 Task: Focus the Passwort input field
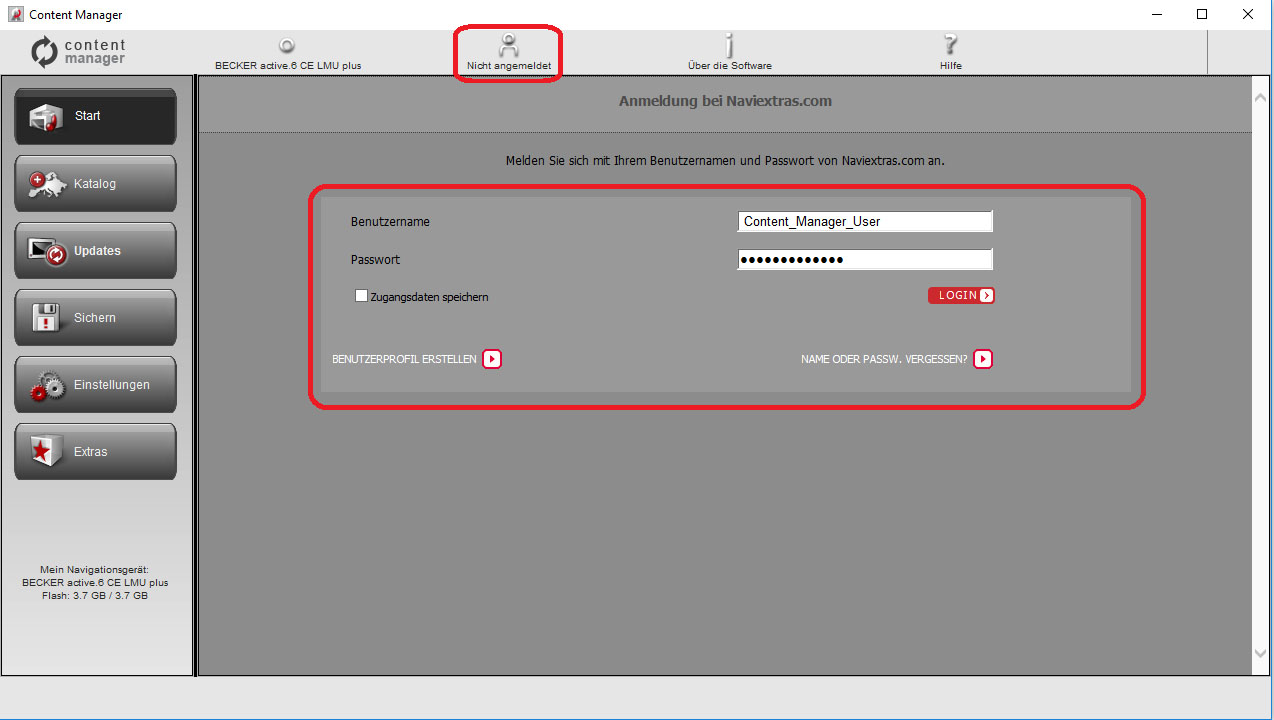[865, 259]
